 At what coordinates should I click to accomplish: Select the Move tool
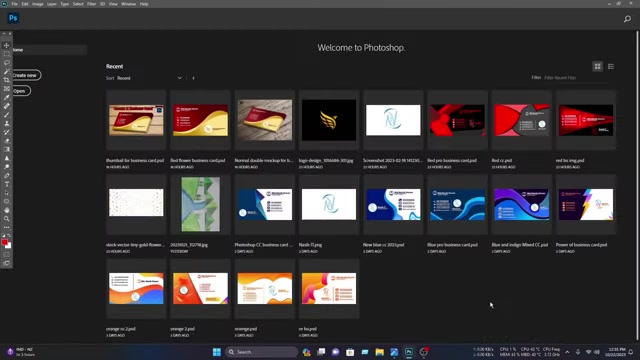7,45
